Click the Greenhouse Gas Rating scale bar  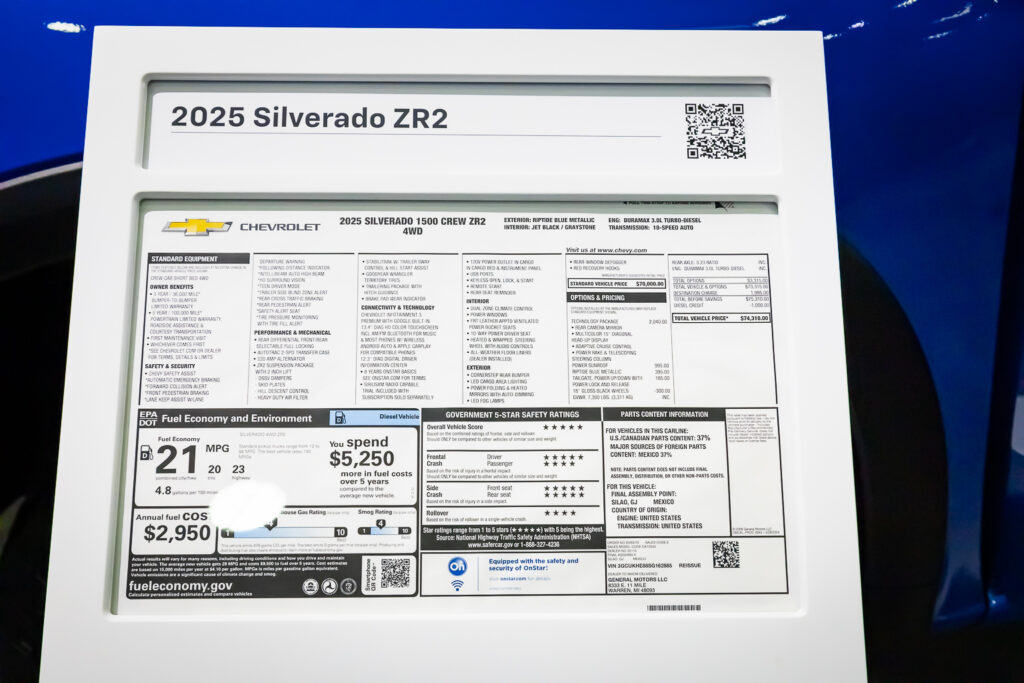285,532
